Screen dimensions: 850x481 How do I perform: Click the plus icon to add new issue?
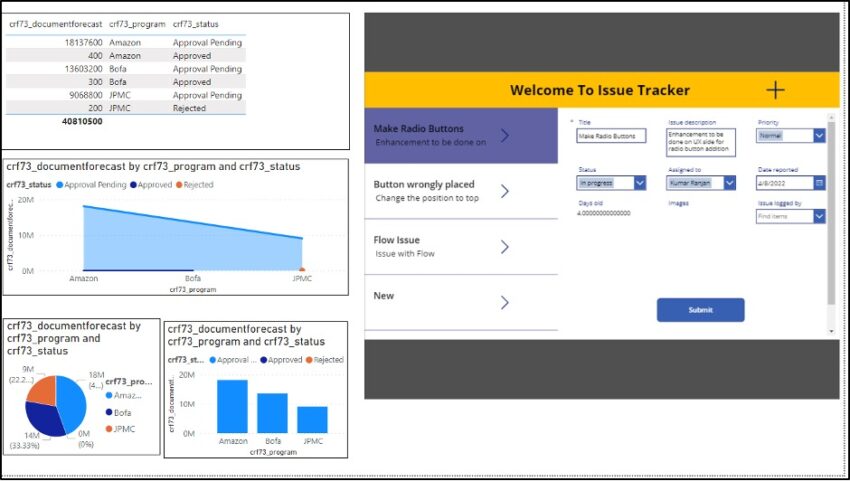pos(775,90)
